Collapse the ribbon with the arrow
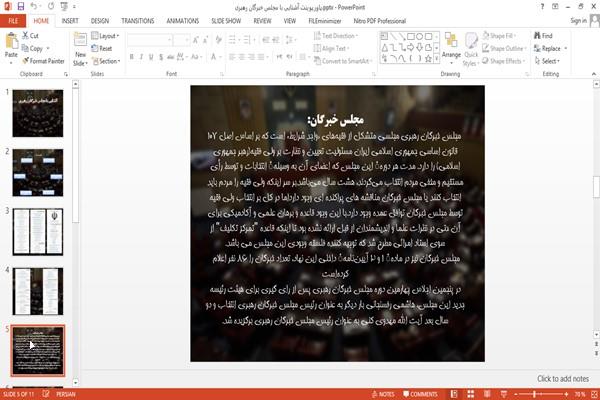Screen dimensions: 600x400 pyautogui.click(x=594, y=74)
